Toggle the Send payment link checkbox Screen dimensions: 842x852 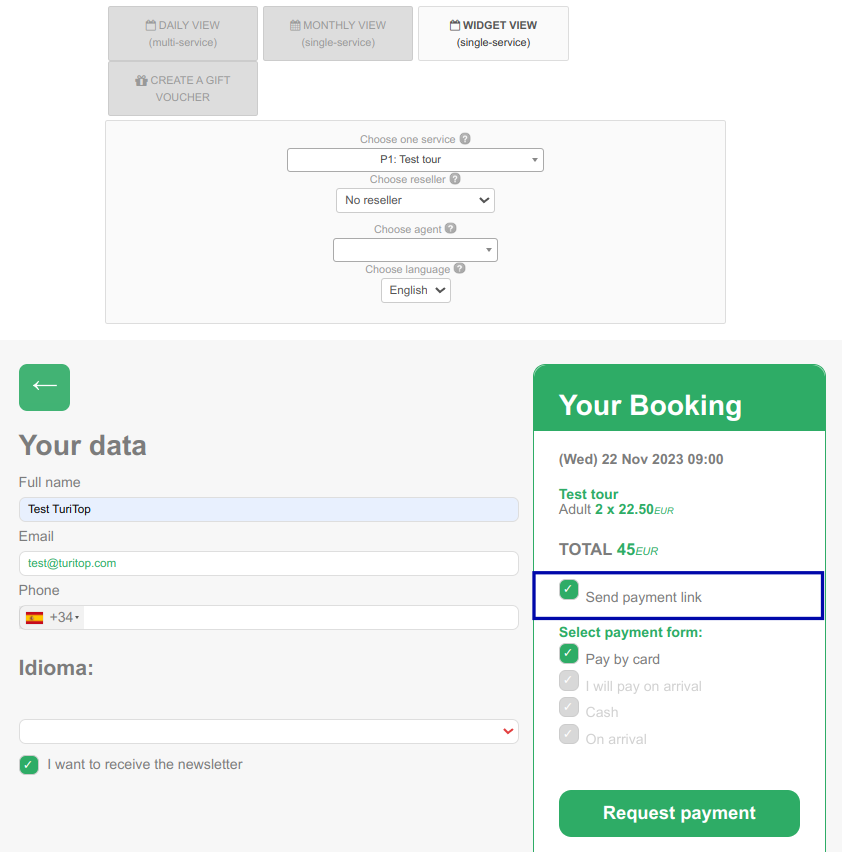click(569, 590)
